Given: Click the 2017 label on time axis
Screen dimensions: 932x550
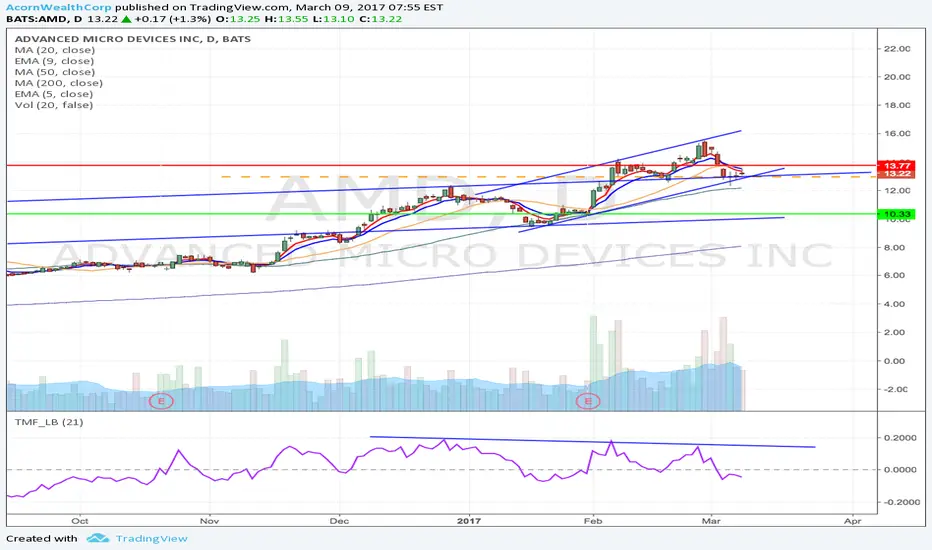Looking at the screenshot, I should 469,521.
